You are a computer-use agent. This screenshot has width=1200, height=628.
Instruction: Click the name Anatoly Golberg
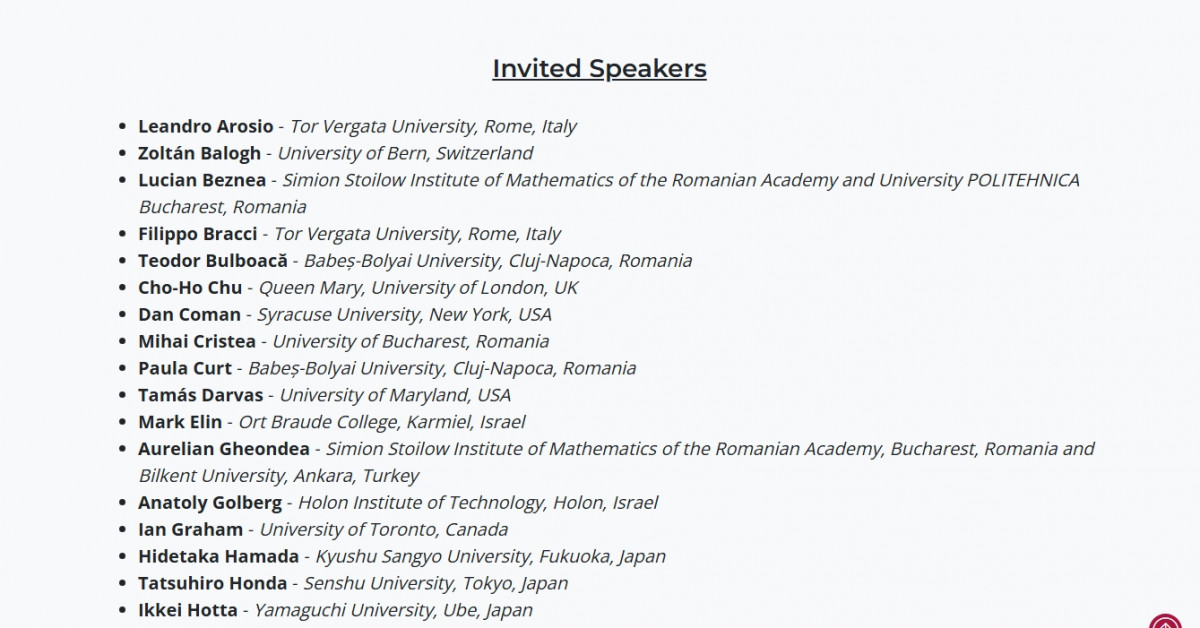(210, 503)
